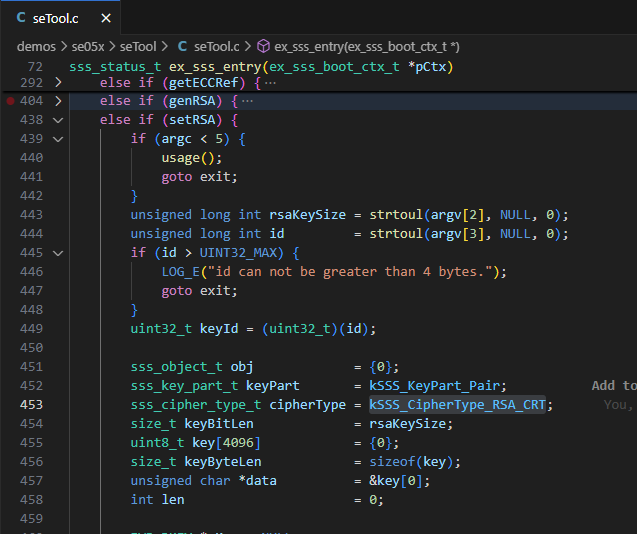Open the demos breadcrumb folder

click(36, 47)
